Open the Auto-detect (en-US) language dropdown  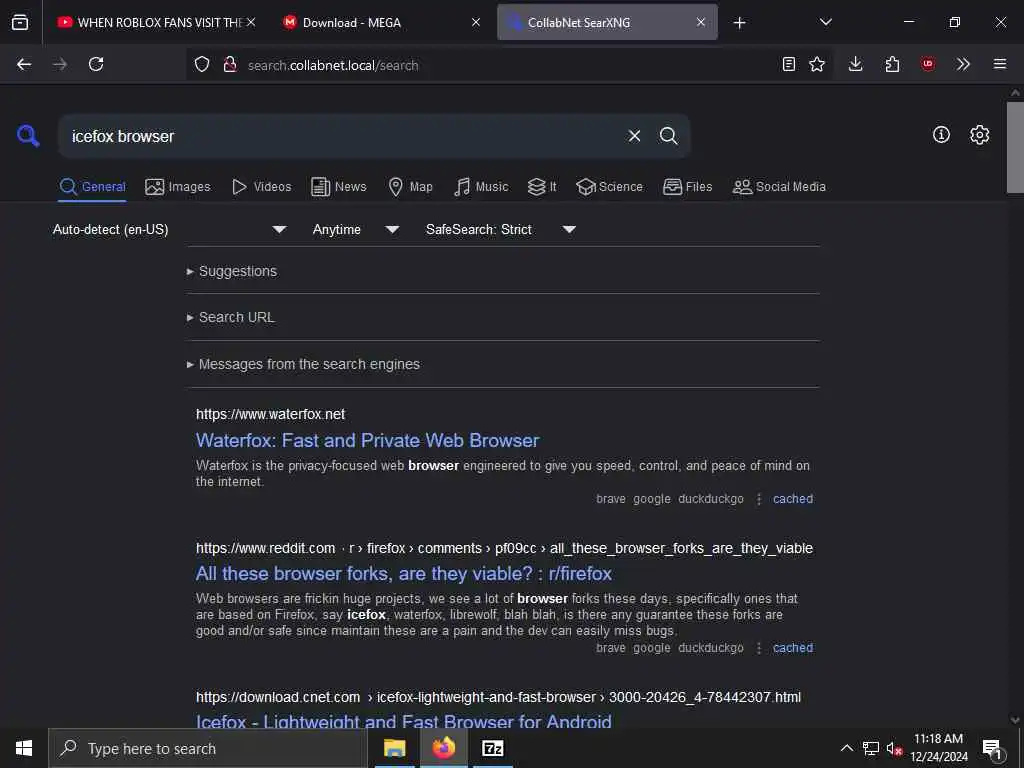tap(170, 229)
